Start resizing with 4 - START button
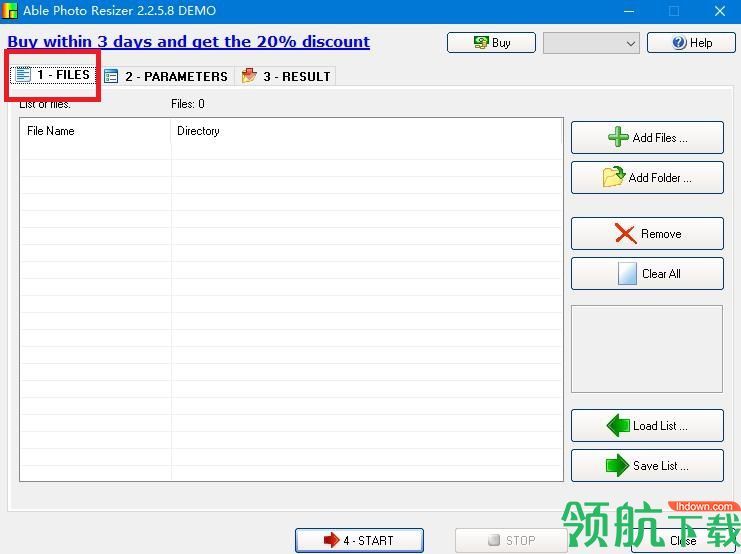This screenshot has height=554, width=741. pyautogui.click(x=359, y=540)
